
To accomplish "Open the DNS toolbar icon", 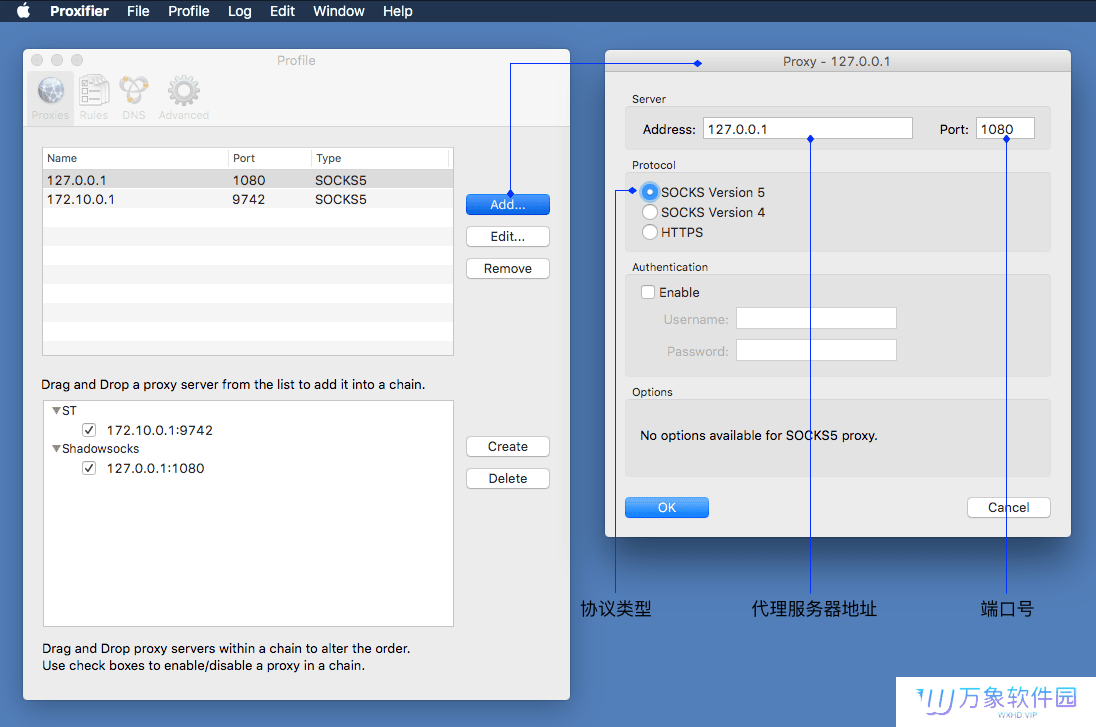I will (x=134, y=98).
